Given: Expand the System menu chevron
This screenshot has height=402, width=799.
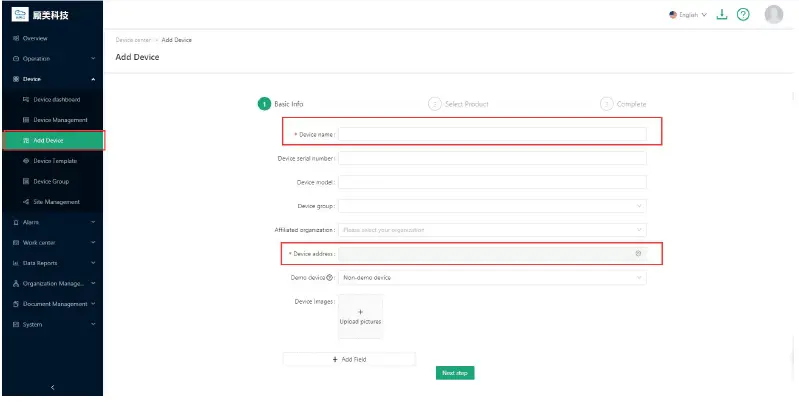Looking at the screenshot, I should pos(93,324).
